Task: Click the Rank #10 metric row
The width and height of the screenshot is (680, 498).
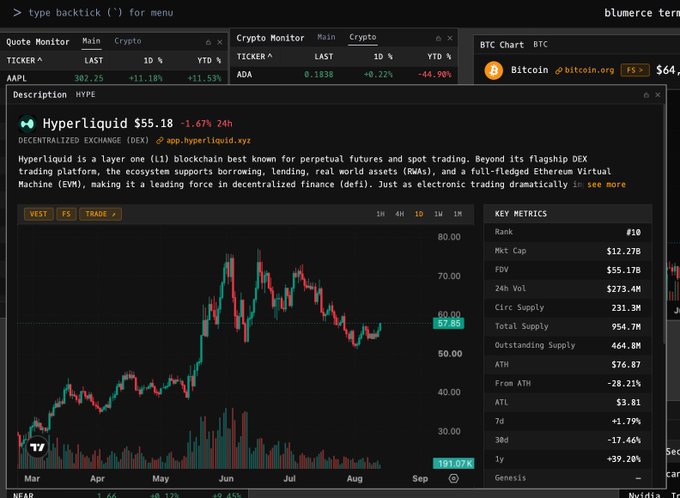Action: (x=568, y=232)
